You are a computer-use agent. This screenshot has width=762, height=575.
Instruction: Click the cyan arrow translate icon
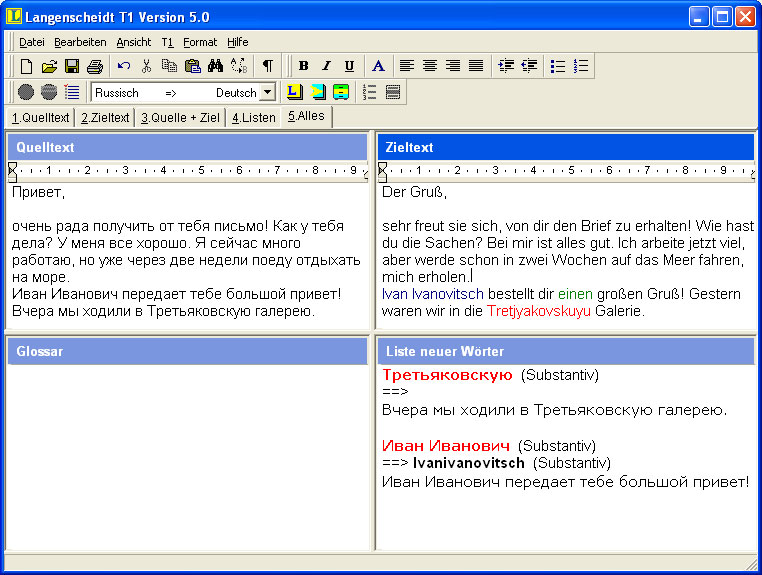(x=318, y=92)
